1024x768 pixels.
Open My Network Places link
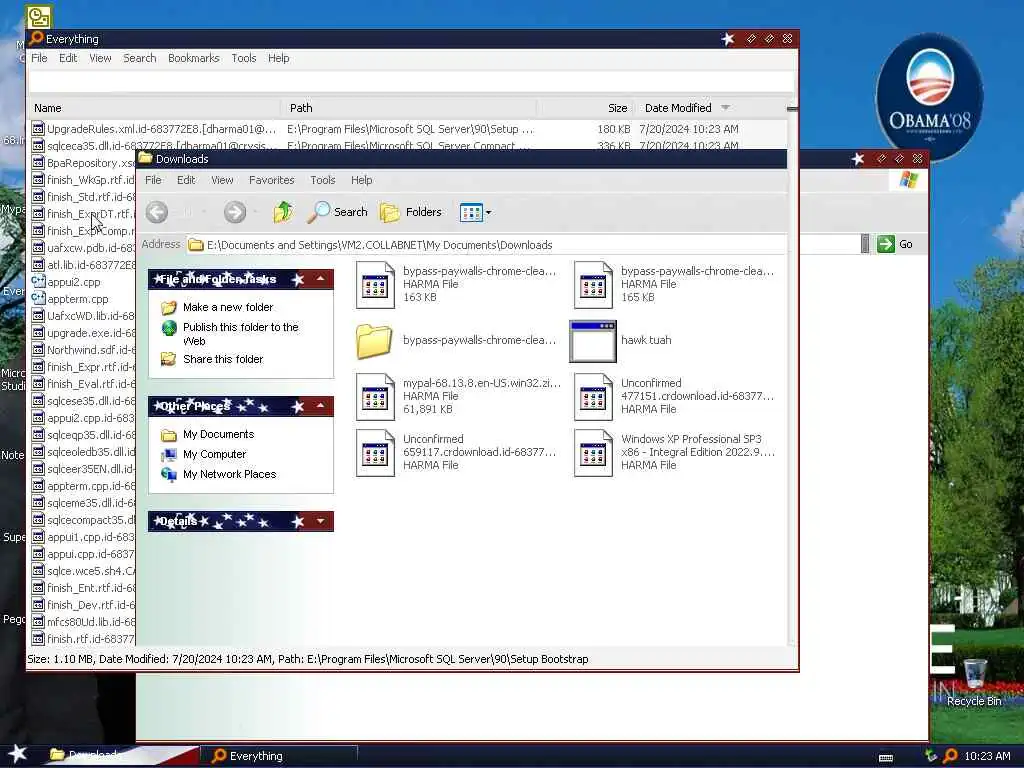229,474
